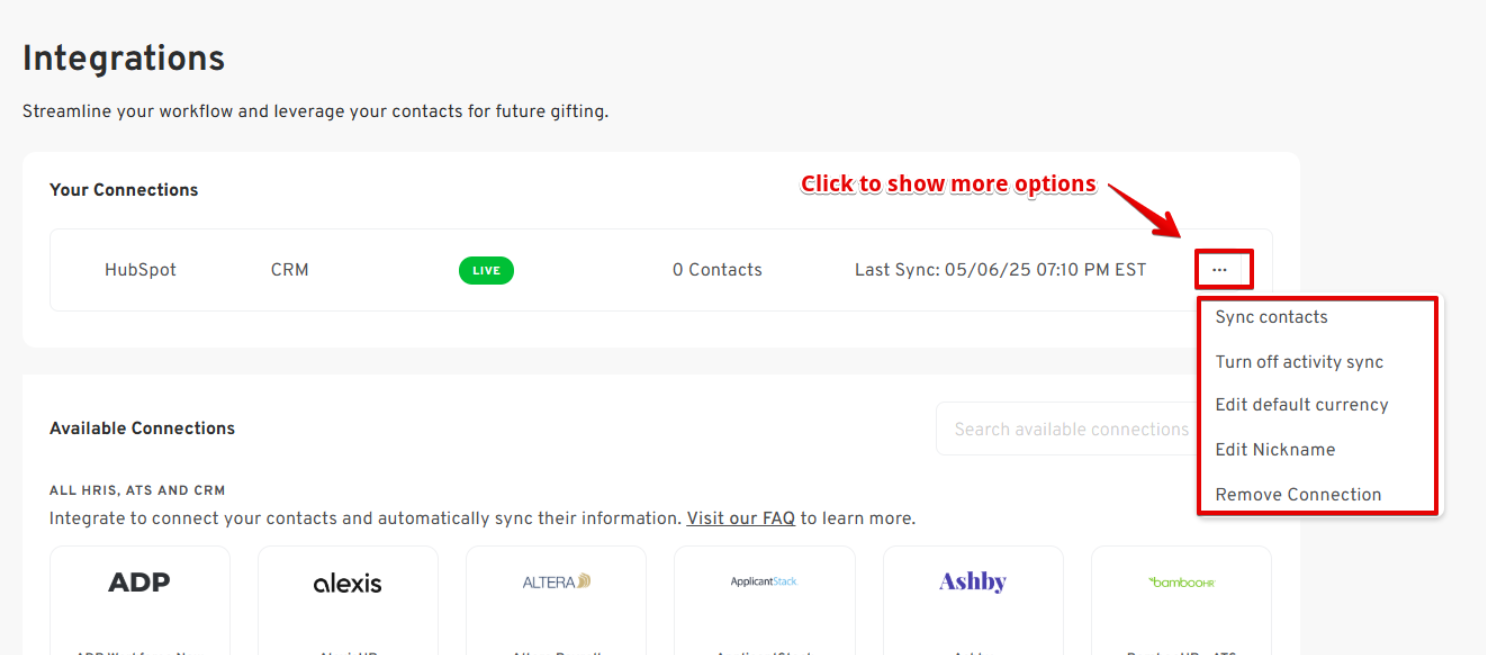Image resolution: width=1486 pixels, height=655 pixels.
Task: Choose Sync contacts from the menu
Action: click(1271, 317)
